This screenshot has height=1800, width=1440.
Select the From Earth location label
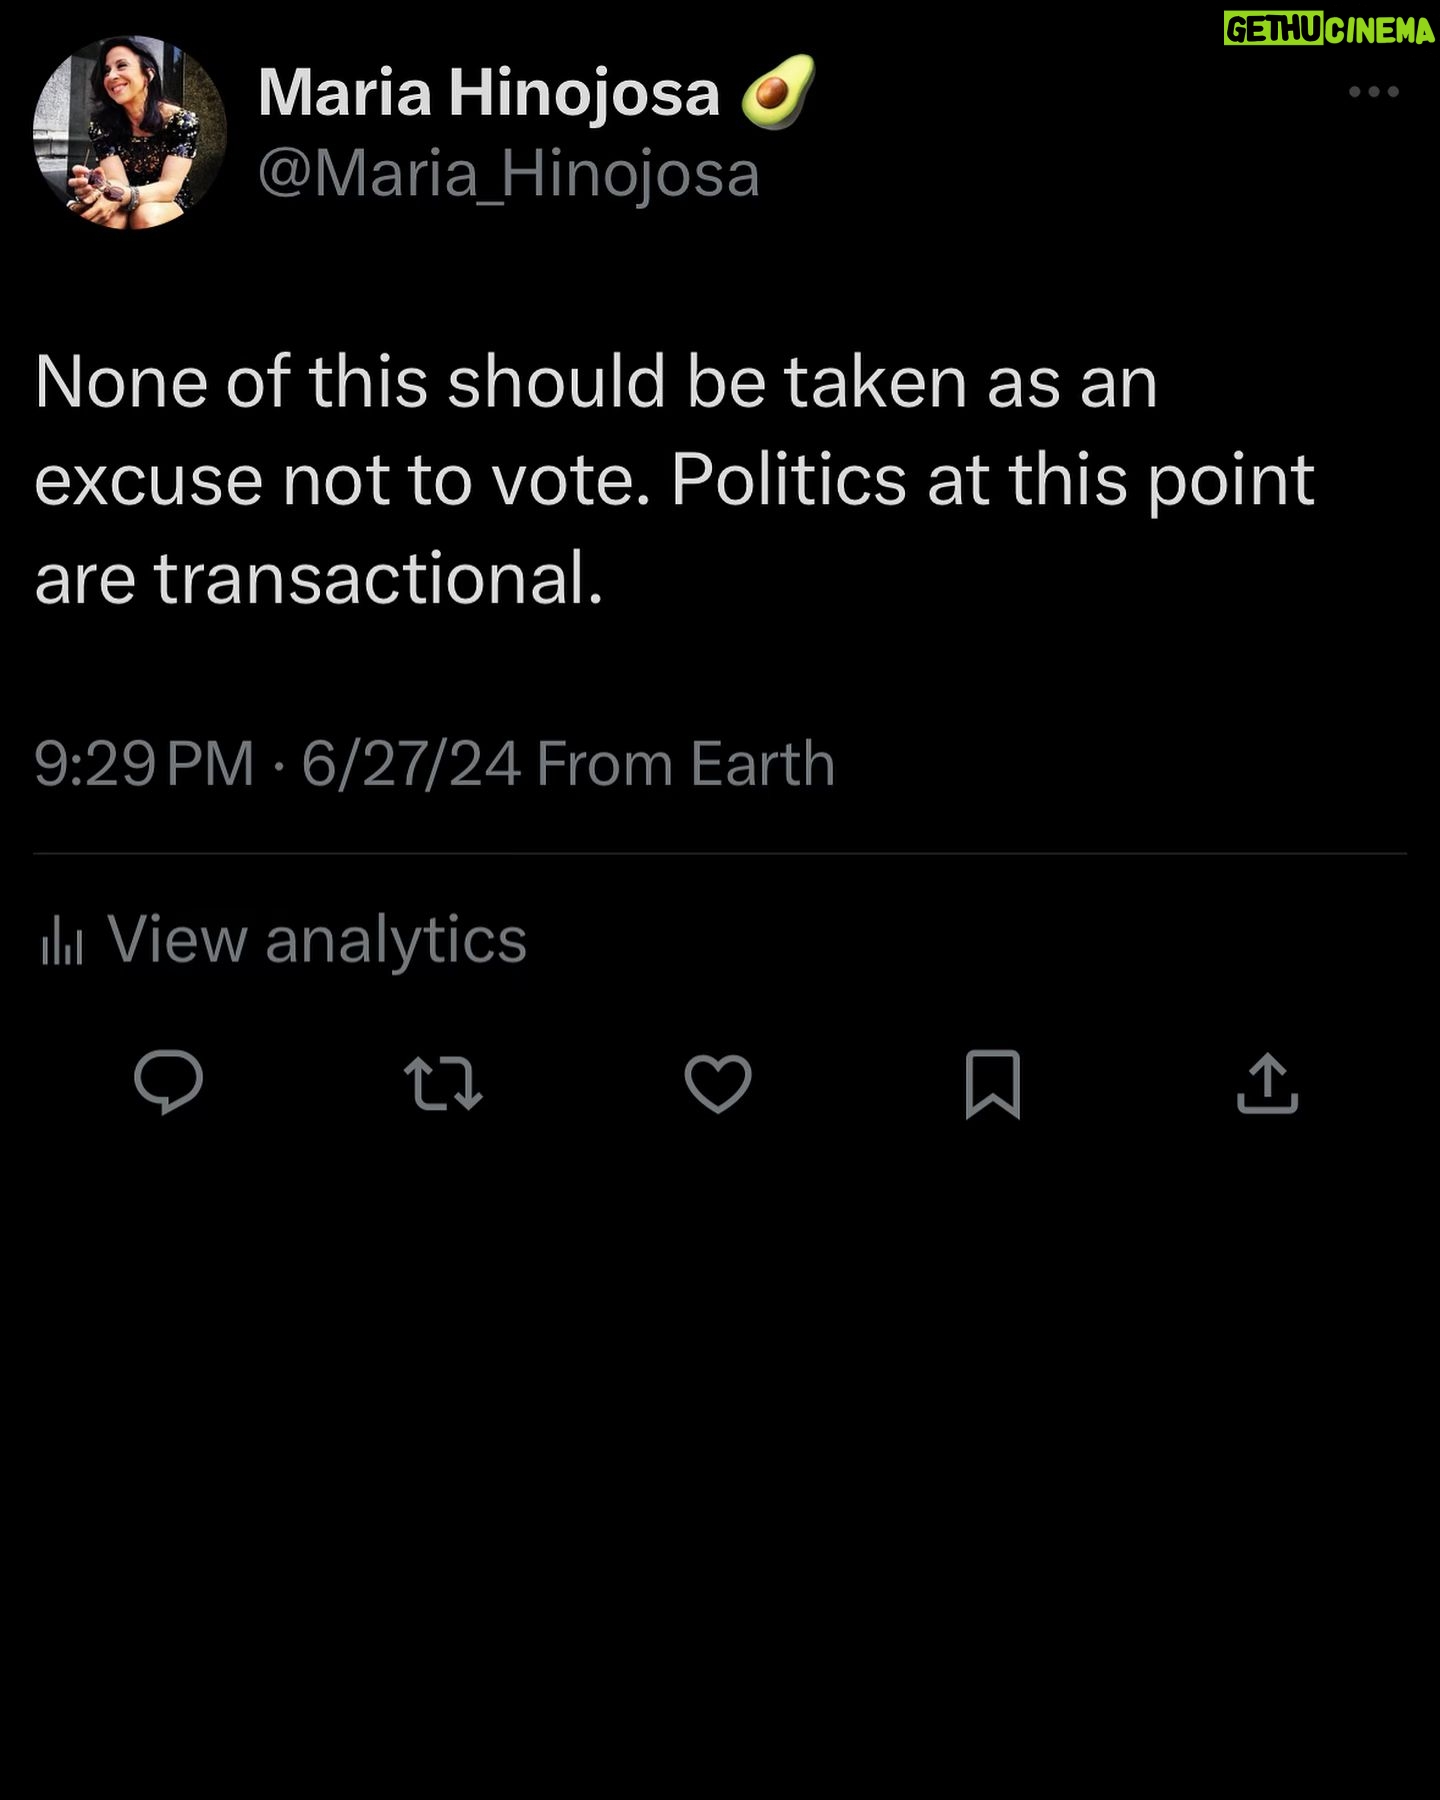tap(685, 764)
